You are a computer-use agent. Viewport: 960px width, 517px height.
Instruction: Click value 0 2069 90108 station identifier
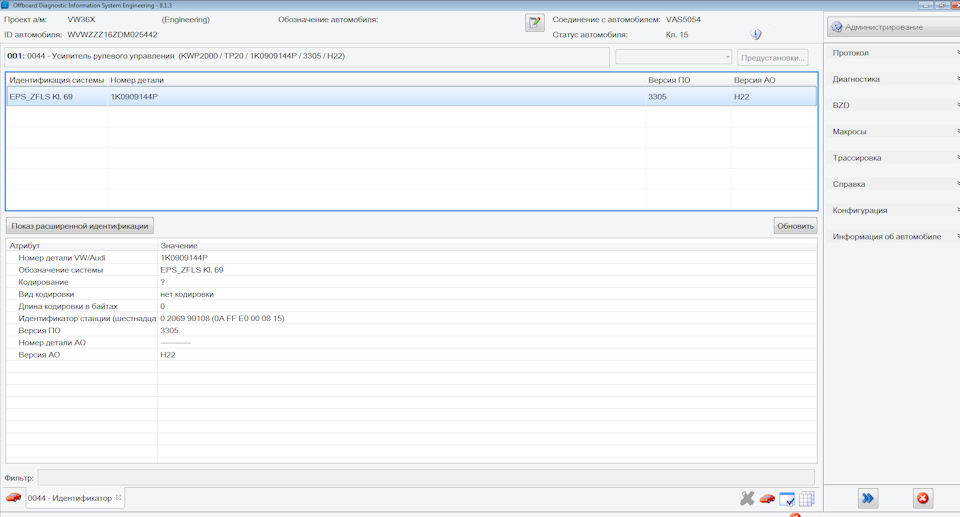(x=222, y=319)
